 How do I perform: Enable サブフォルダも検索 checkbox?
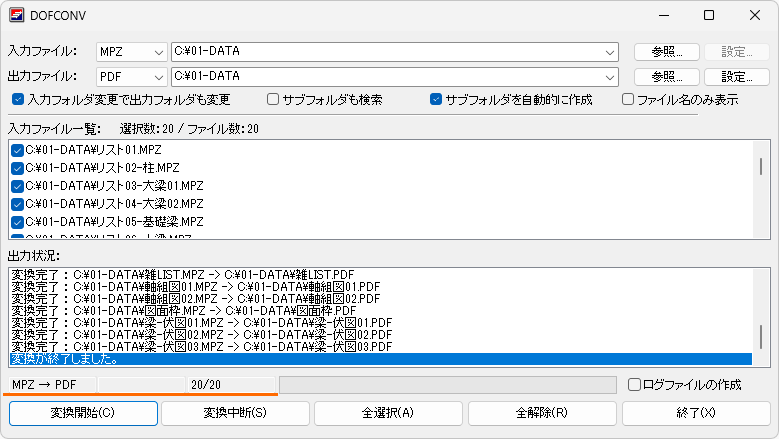[273, 99]
